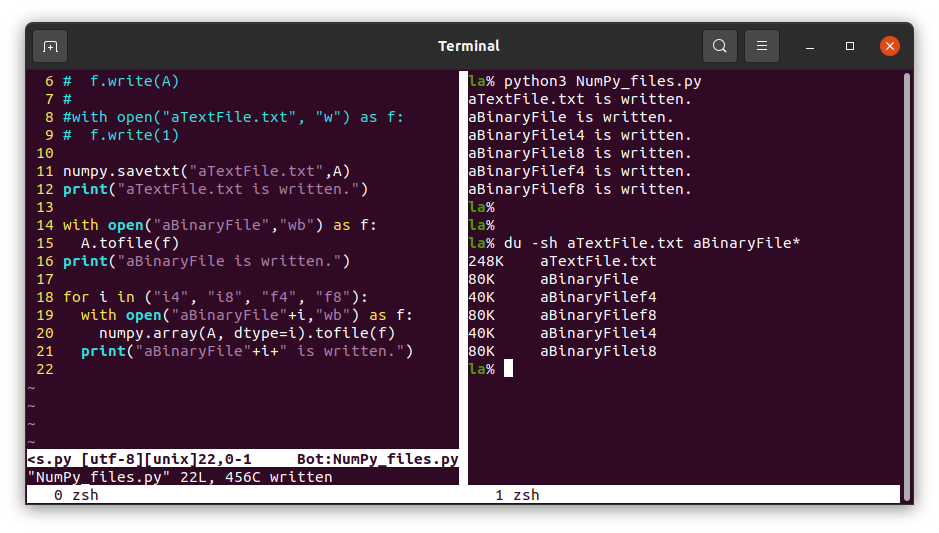Click the 248K aTextFile.txt output row
The width and height of the screenshot is (939, 533).
[x=562, y=261]
